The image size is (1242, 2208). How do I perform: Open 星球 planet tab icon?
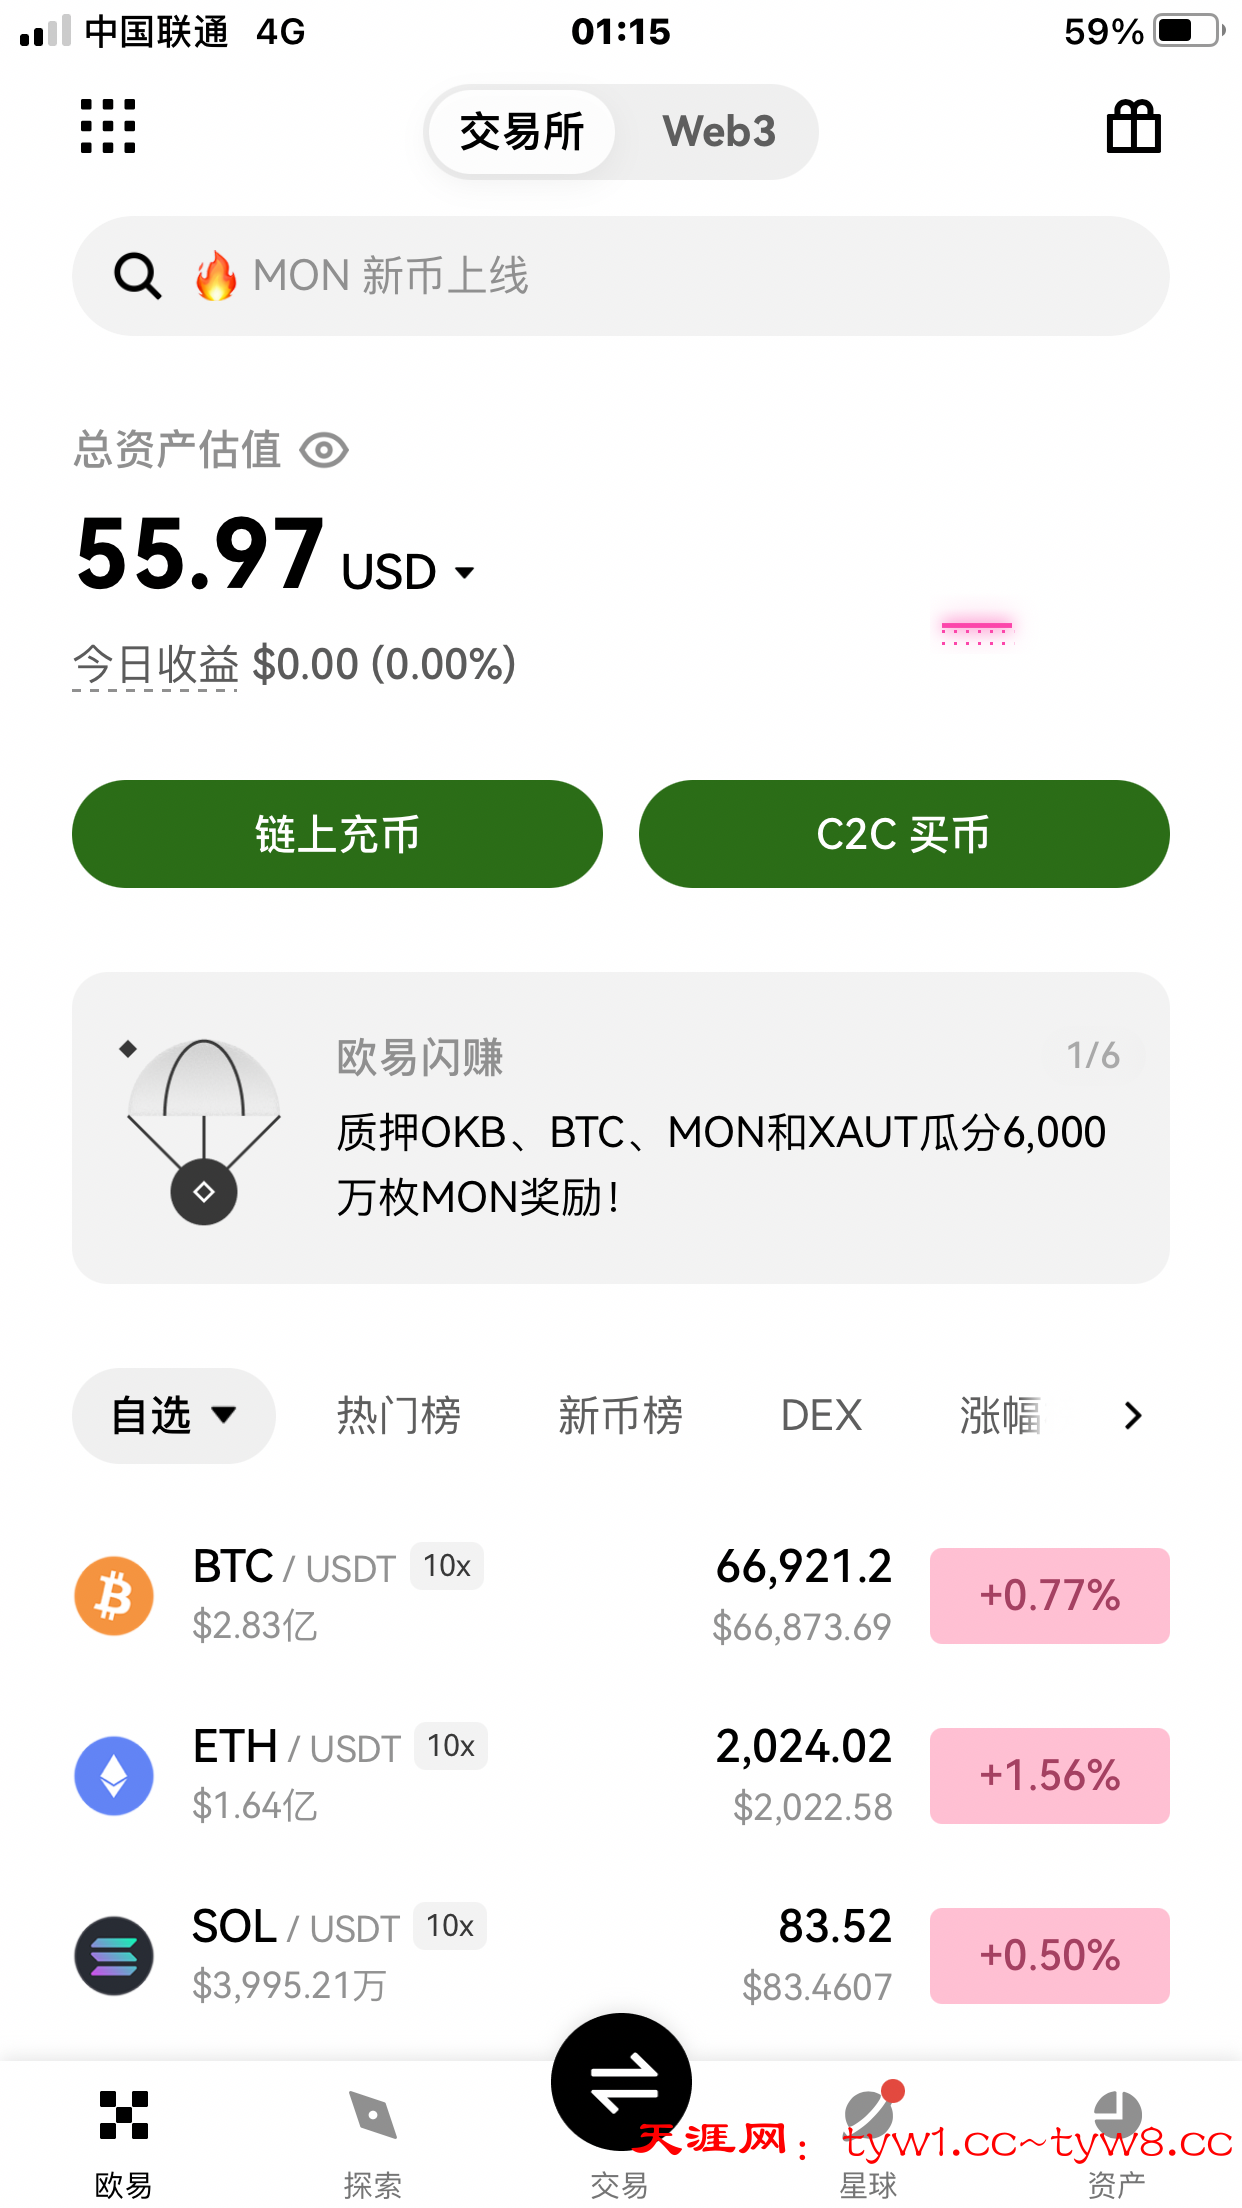[869, 2116]
